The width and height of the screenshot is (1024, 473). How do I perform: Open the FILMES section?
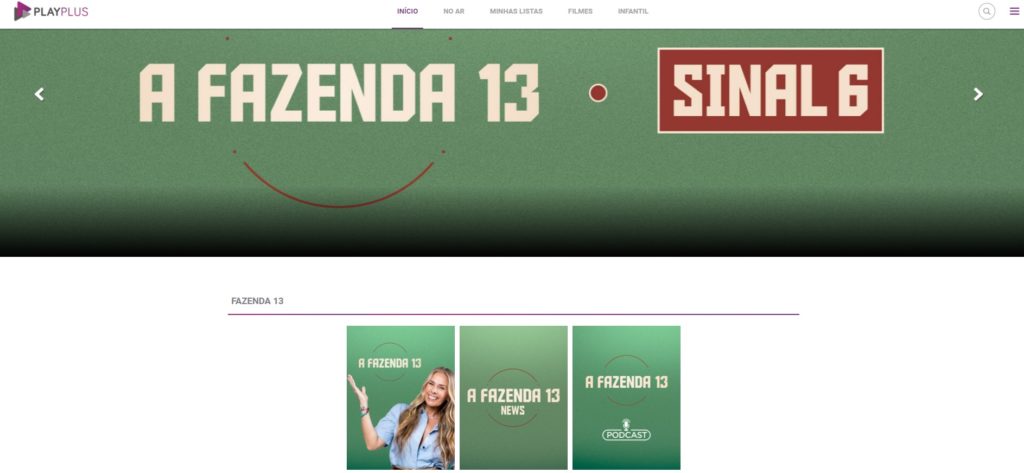point(580,11)
